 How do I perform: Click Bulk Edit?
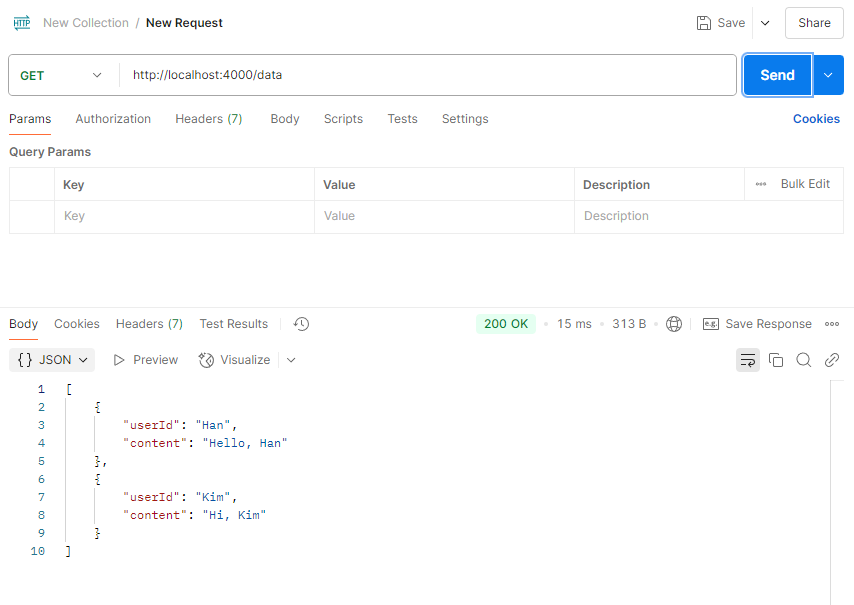click(805, 184)
